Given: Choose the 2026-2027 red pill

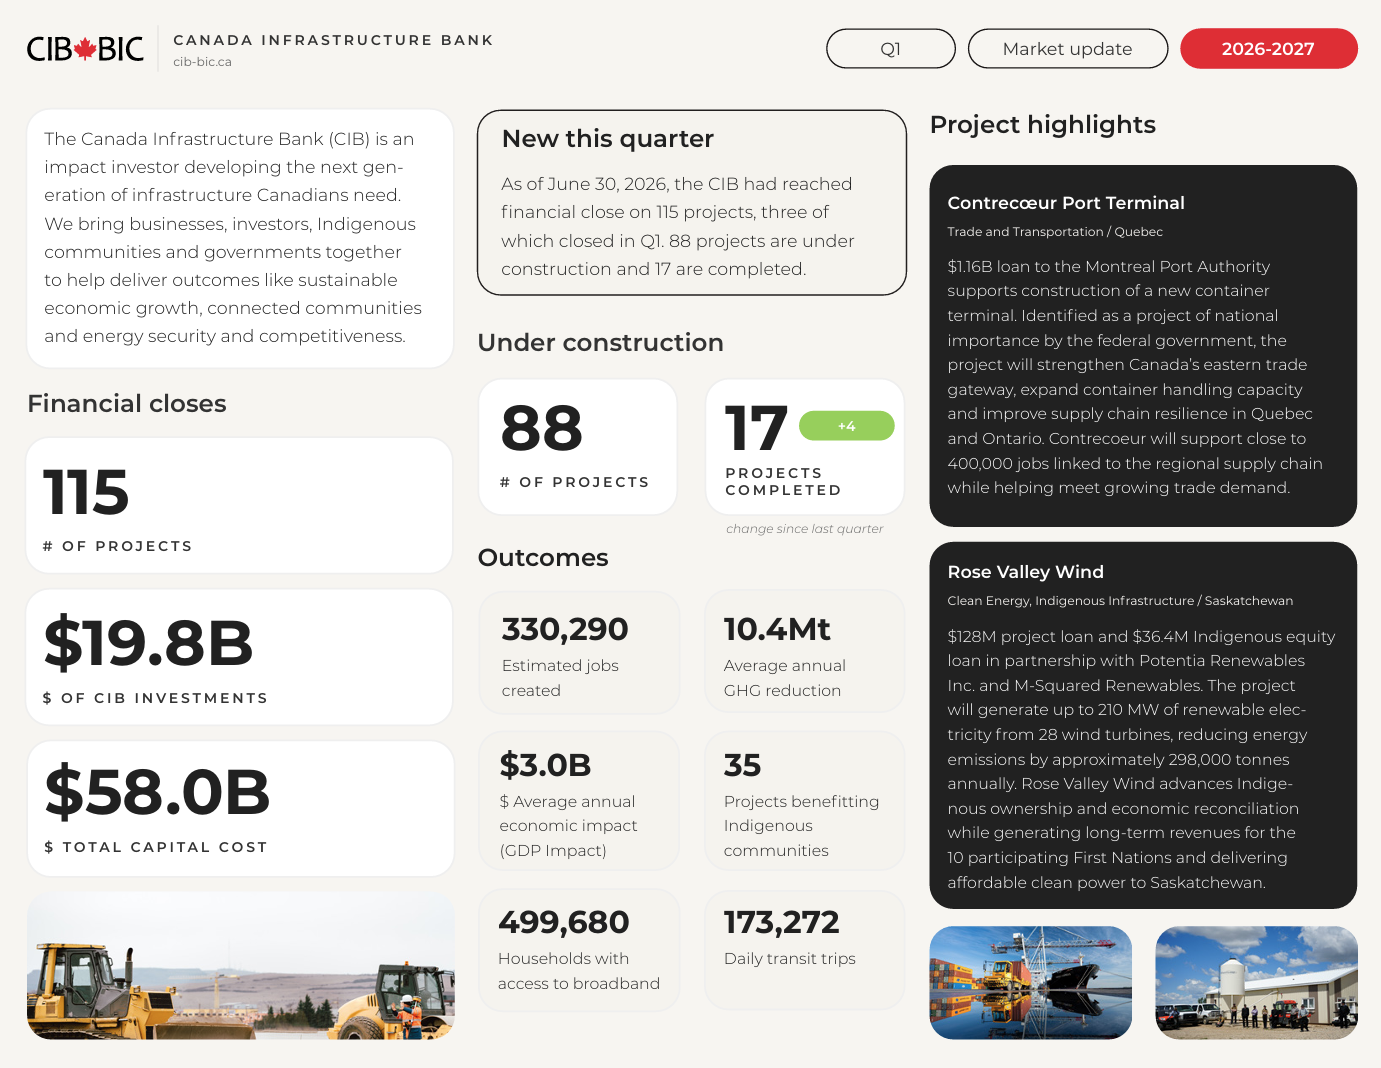Looking at the screenshot, I should point(1269,49).
